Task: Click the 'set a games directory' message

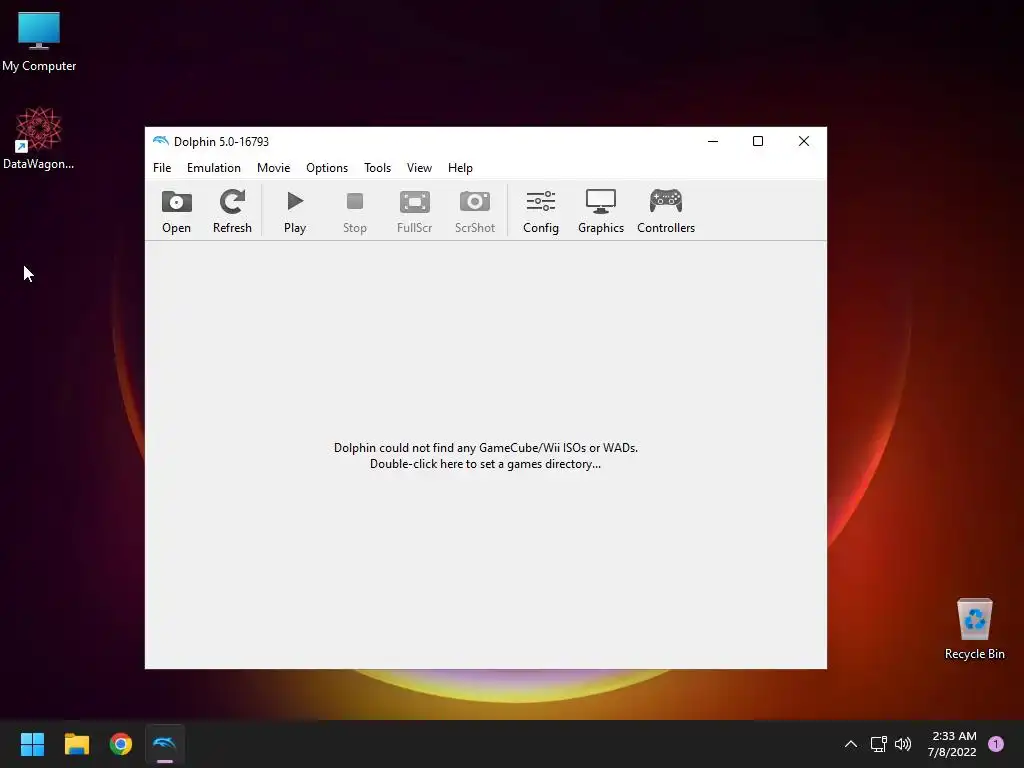Action: [x=485, y=456]
